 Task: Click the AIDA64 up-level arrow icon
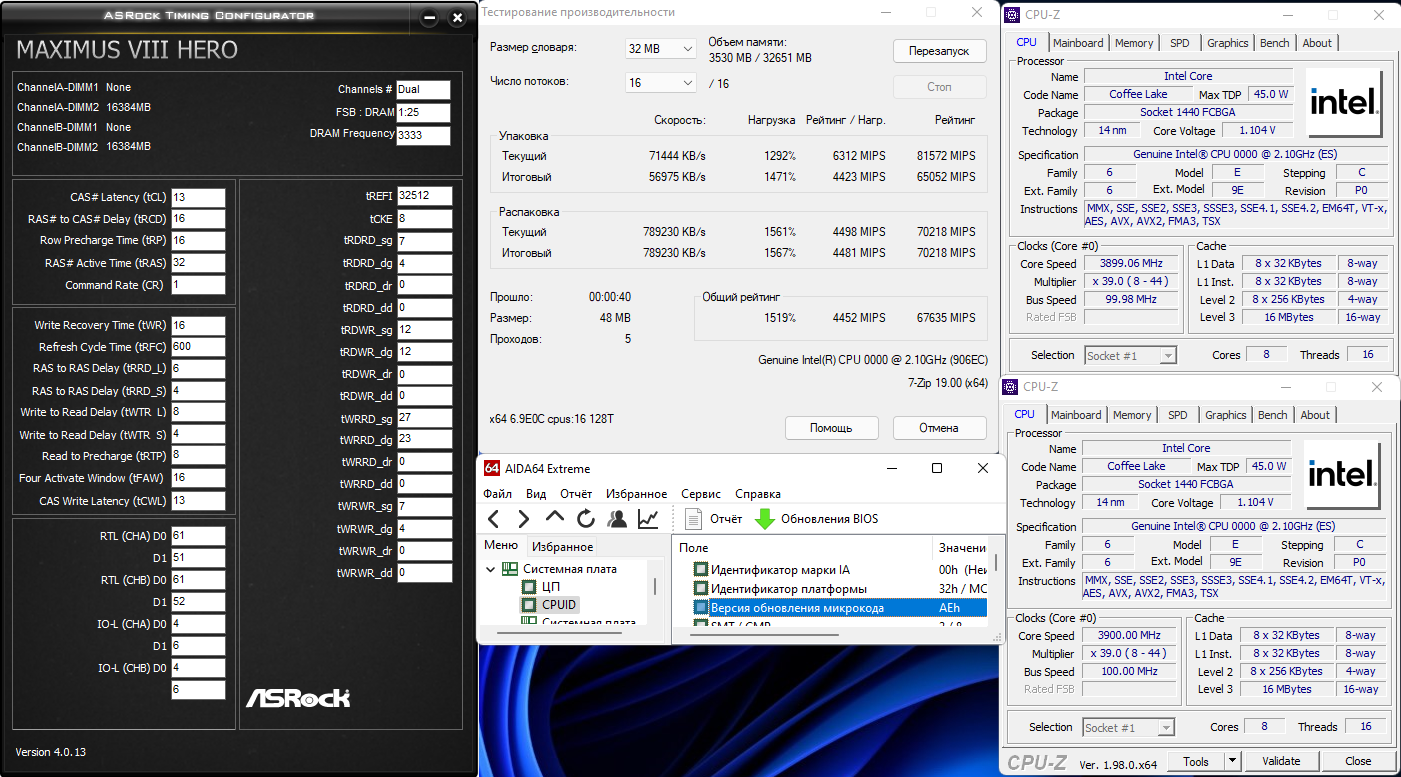click(x=555, y=518)
